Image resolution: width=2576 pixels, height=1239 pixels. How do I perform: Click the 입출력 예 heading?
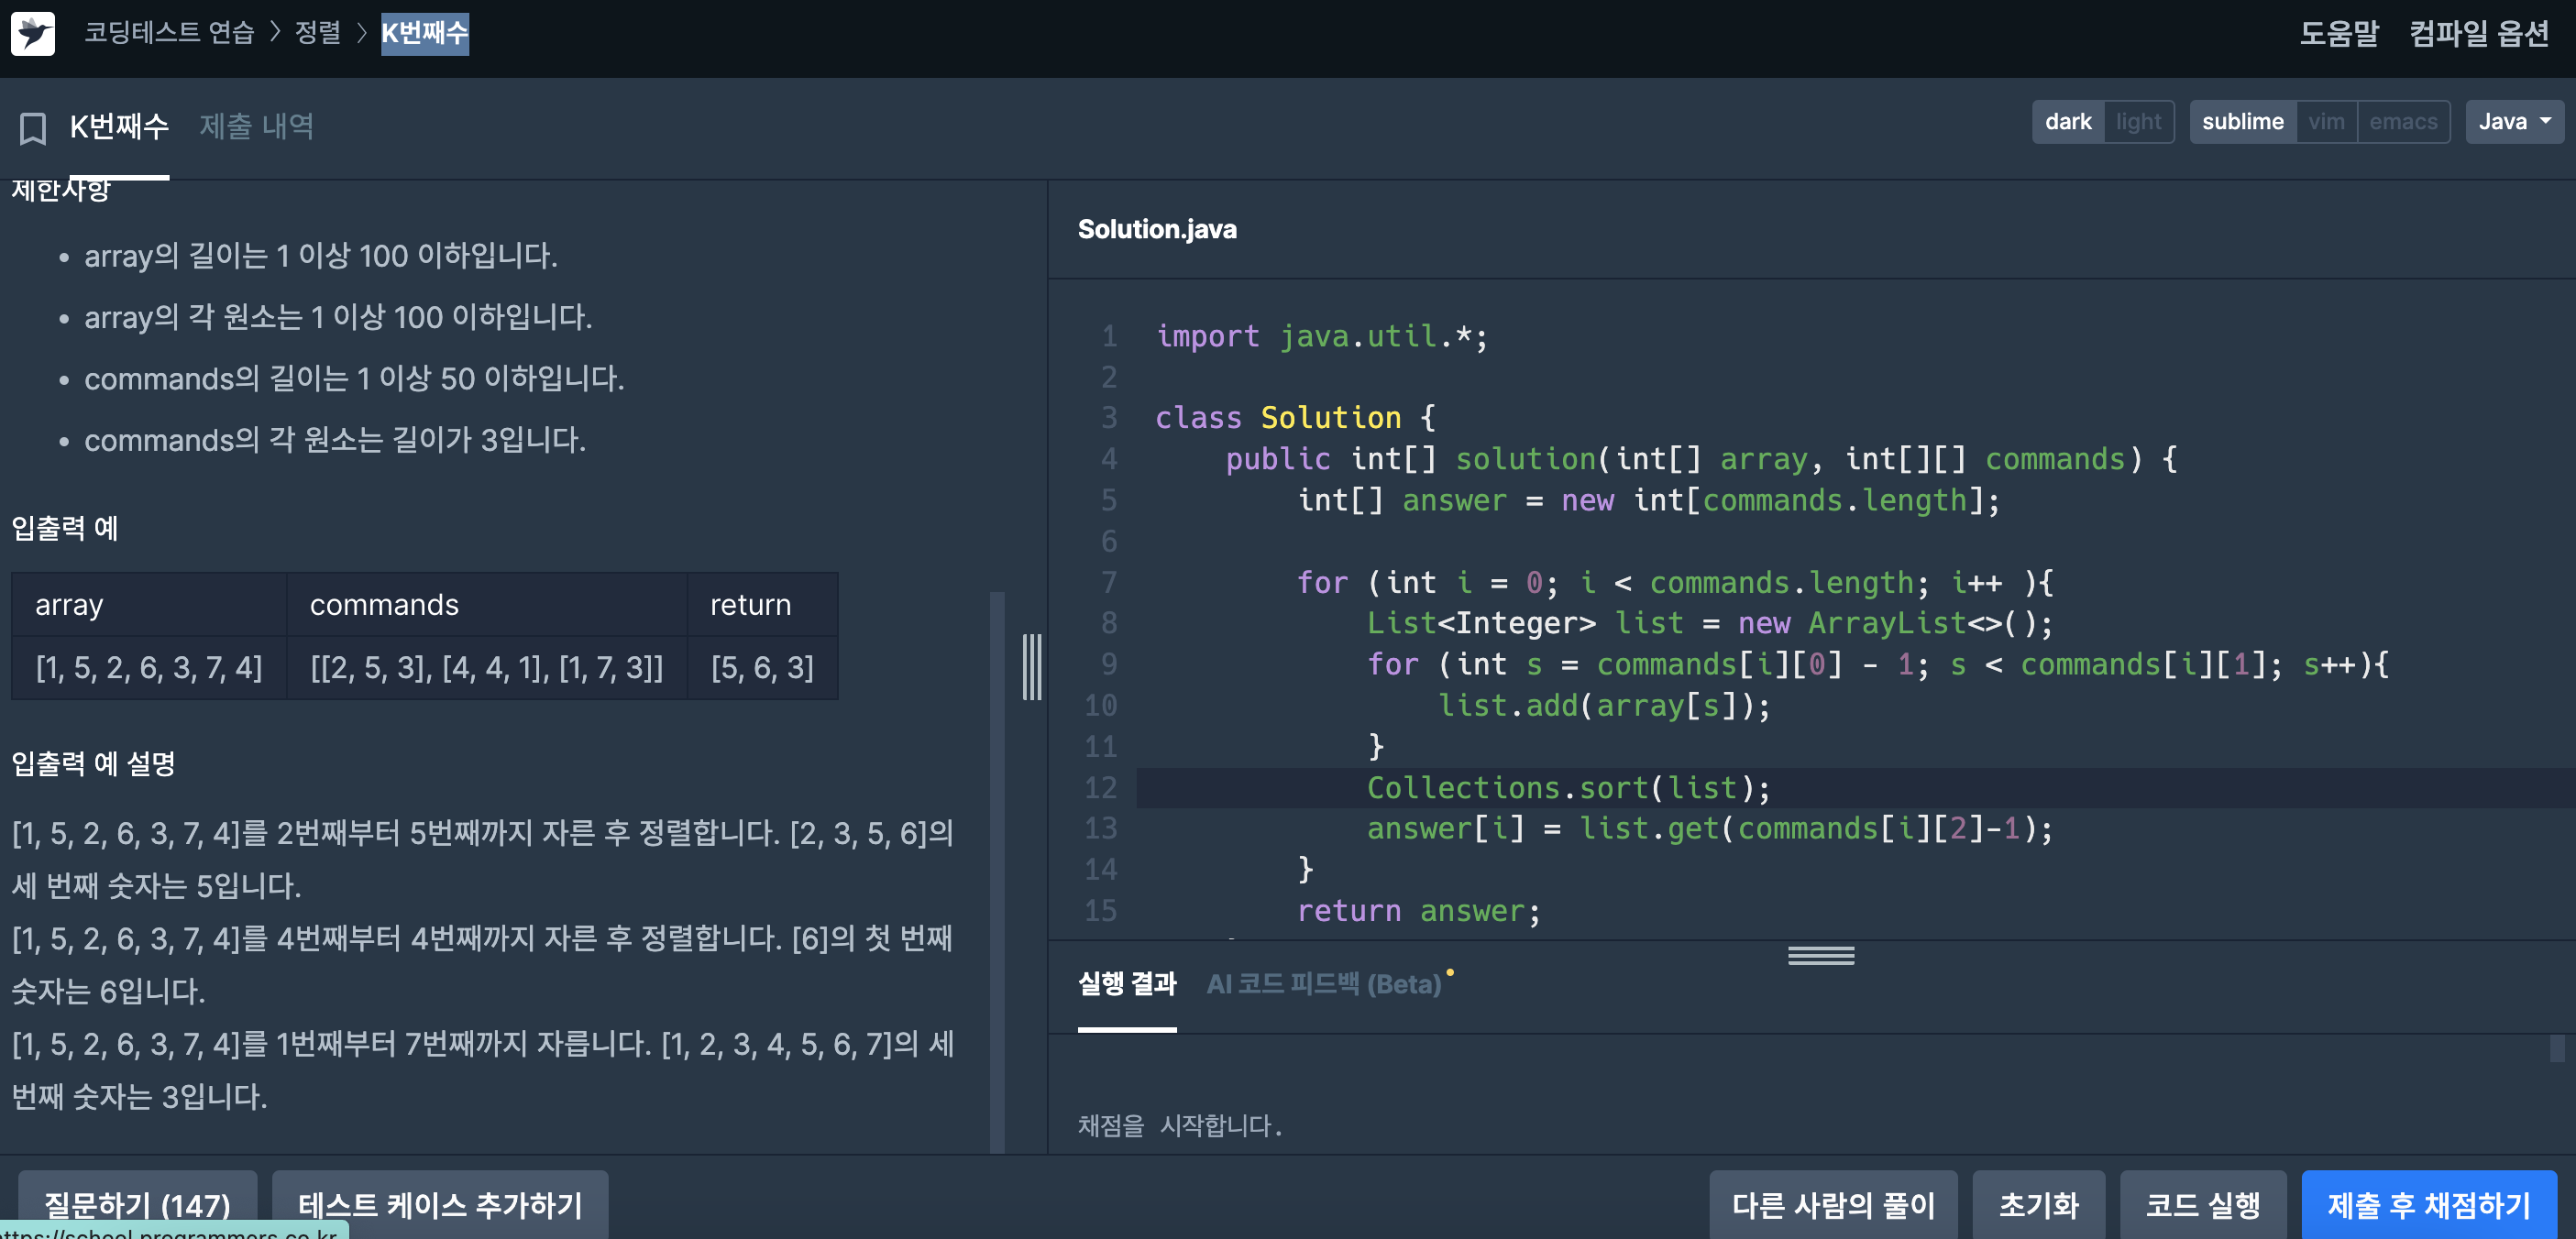(x=65, y=528)
